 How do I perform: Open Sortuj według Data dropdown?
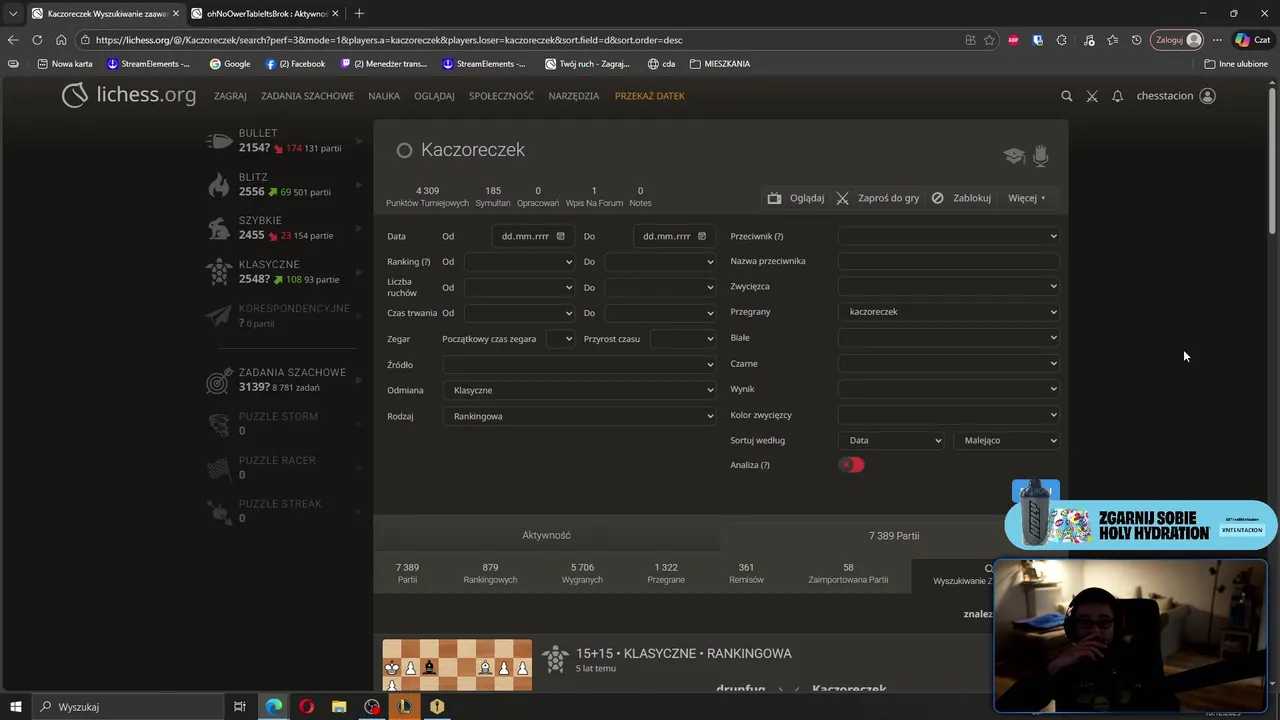891,440
